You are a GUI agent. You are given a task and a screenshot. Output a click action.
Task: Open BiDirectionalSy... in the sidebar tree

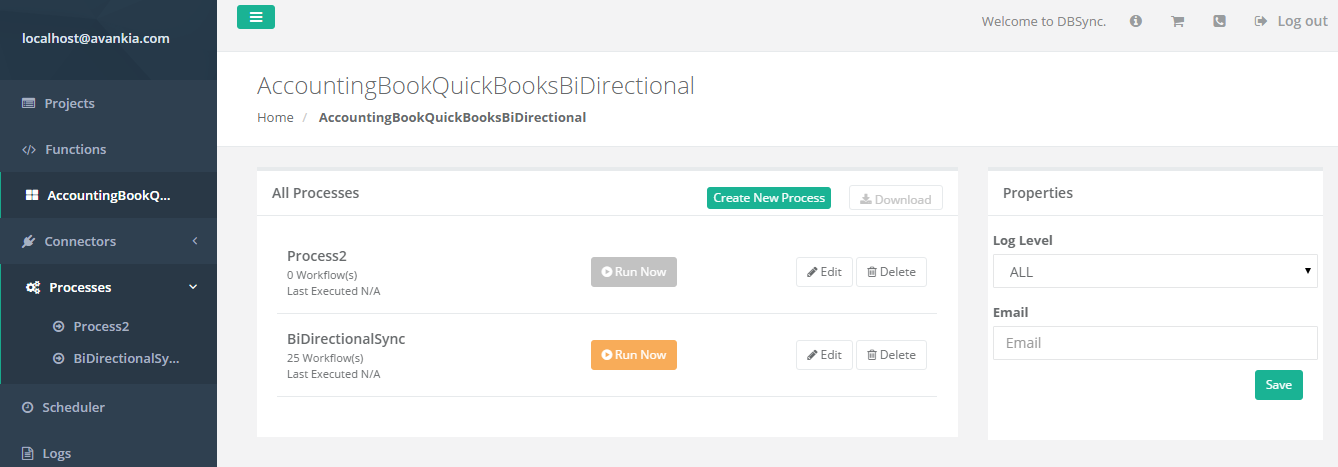pyautogui.click(x=125, y=358)
